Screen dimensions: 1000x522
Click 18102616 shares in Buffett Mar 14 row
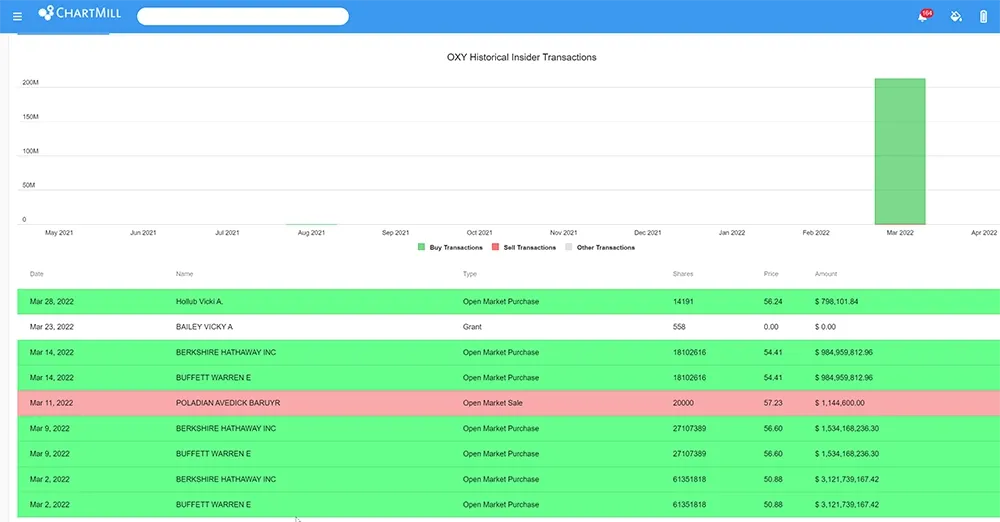point(689,378)
